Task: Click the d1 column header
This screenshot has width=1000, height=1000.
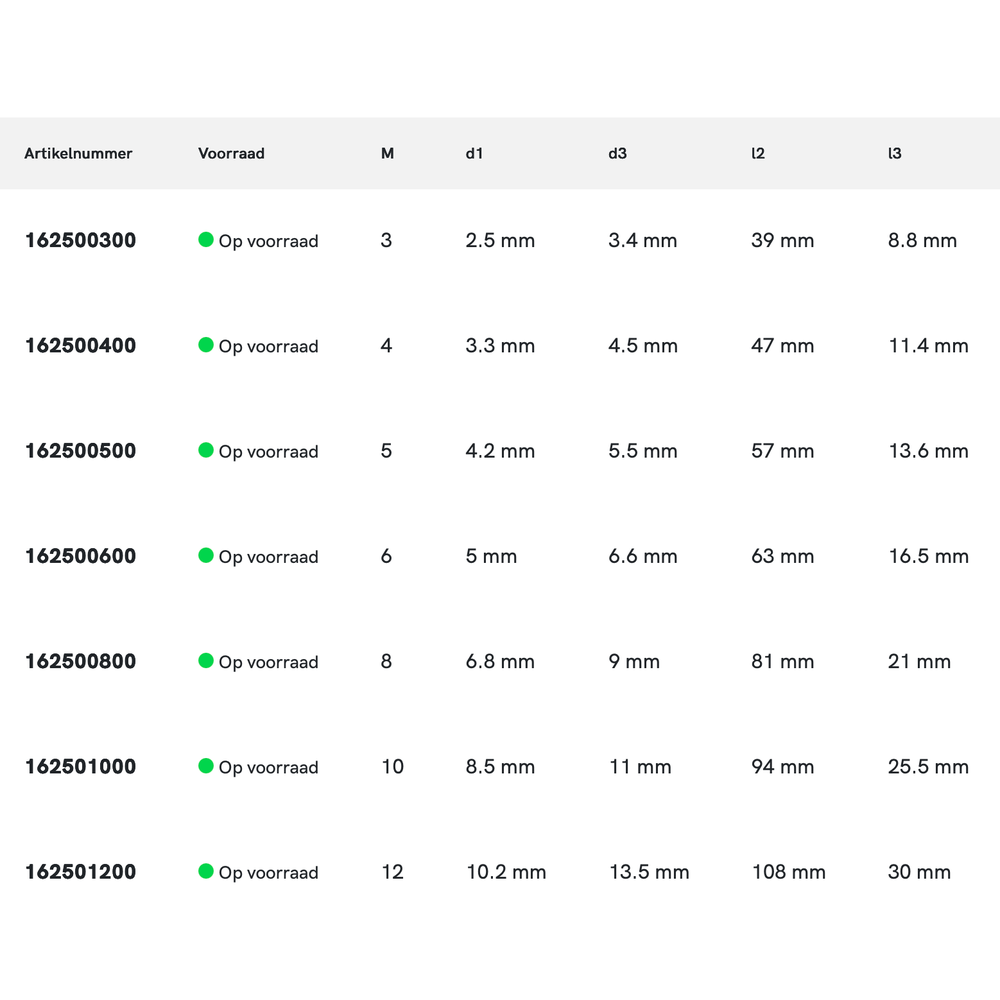Action: pyautogui.click(x=474, y=154)
